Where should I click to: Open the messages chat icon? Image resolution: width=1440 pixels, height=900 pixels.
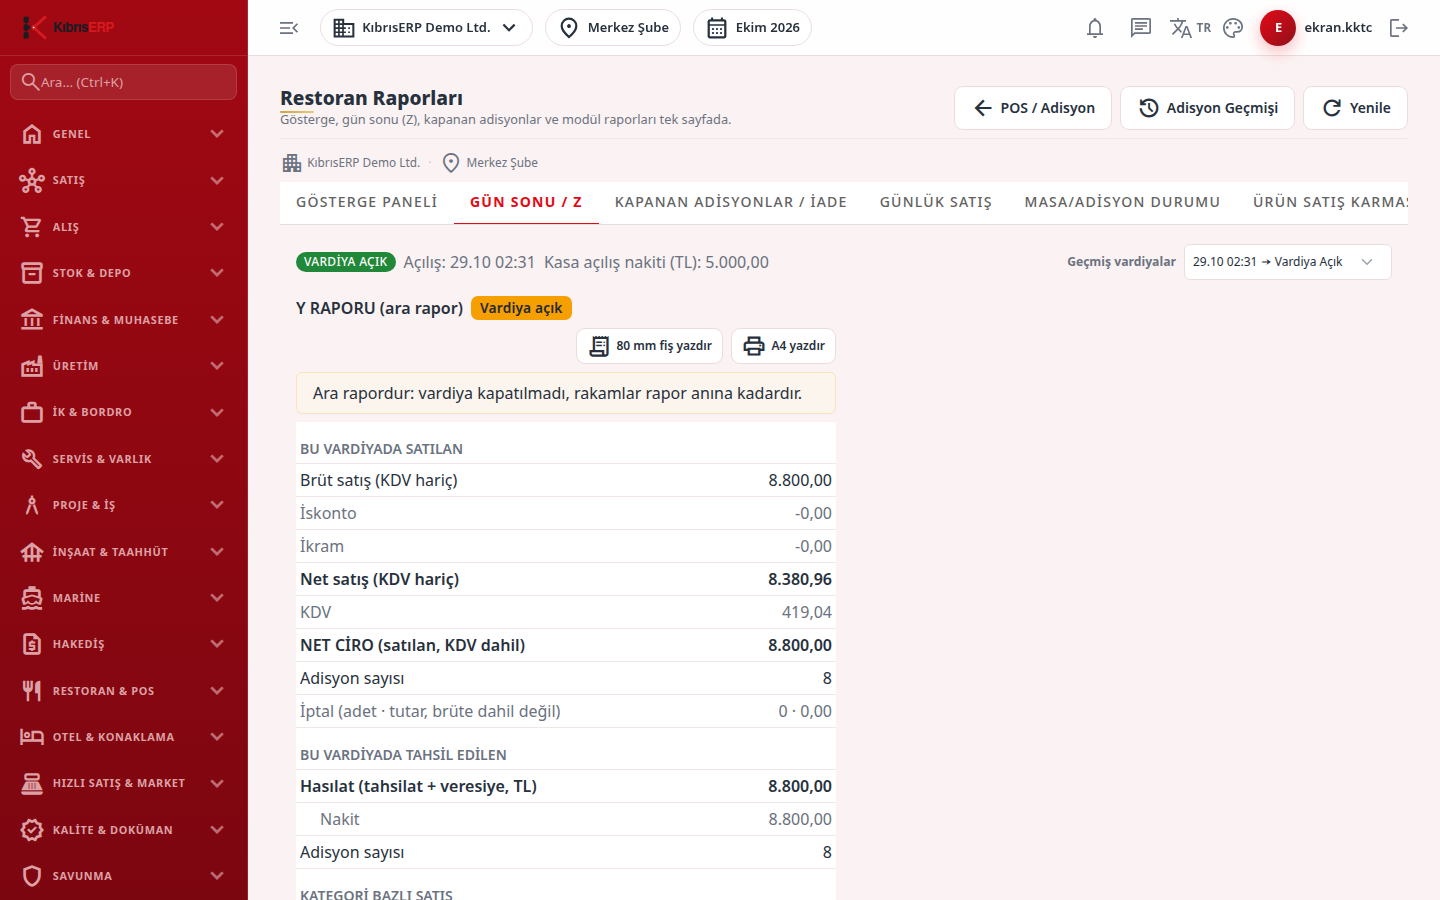[x=1141, y=28]
